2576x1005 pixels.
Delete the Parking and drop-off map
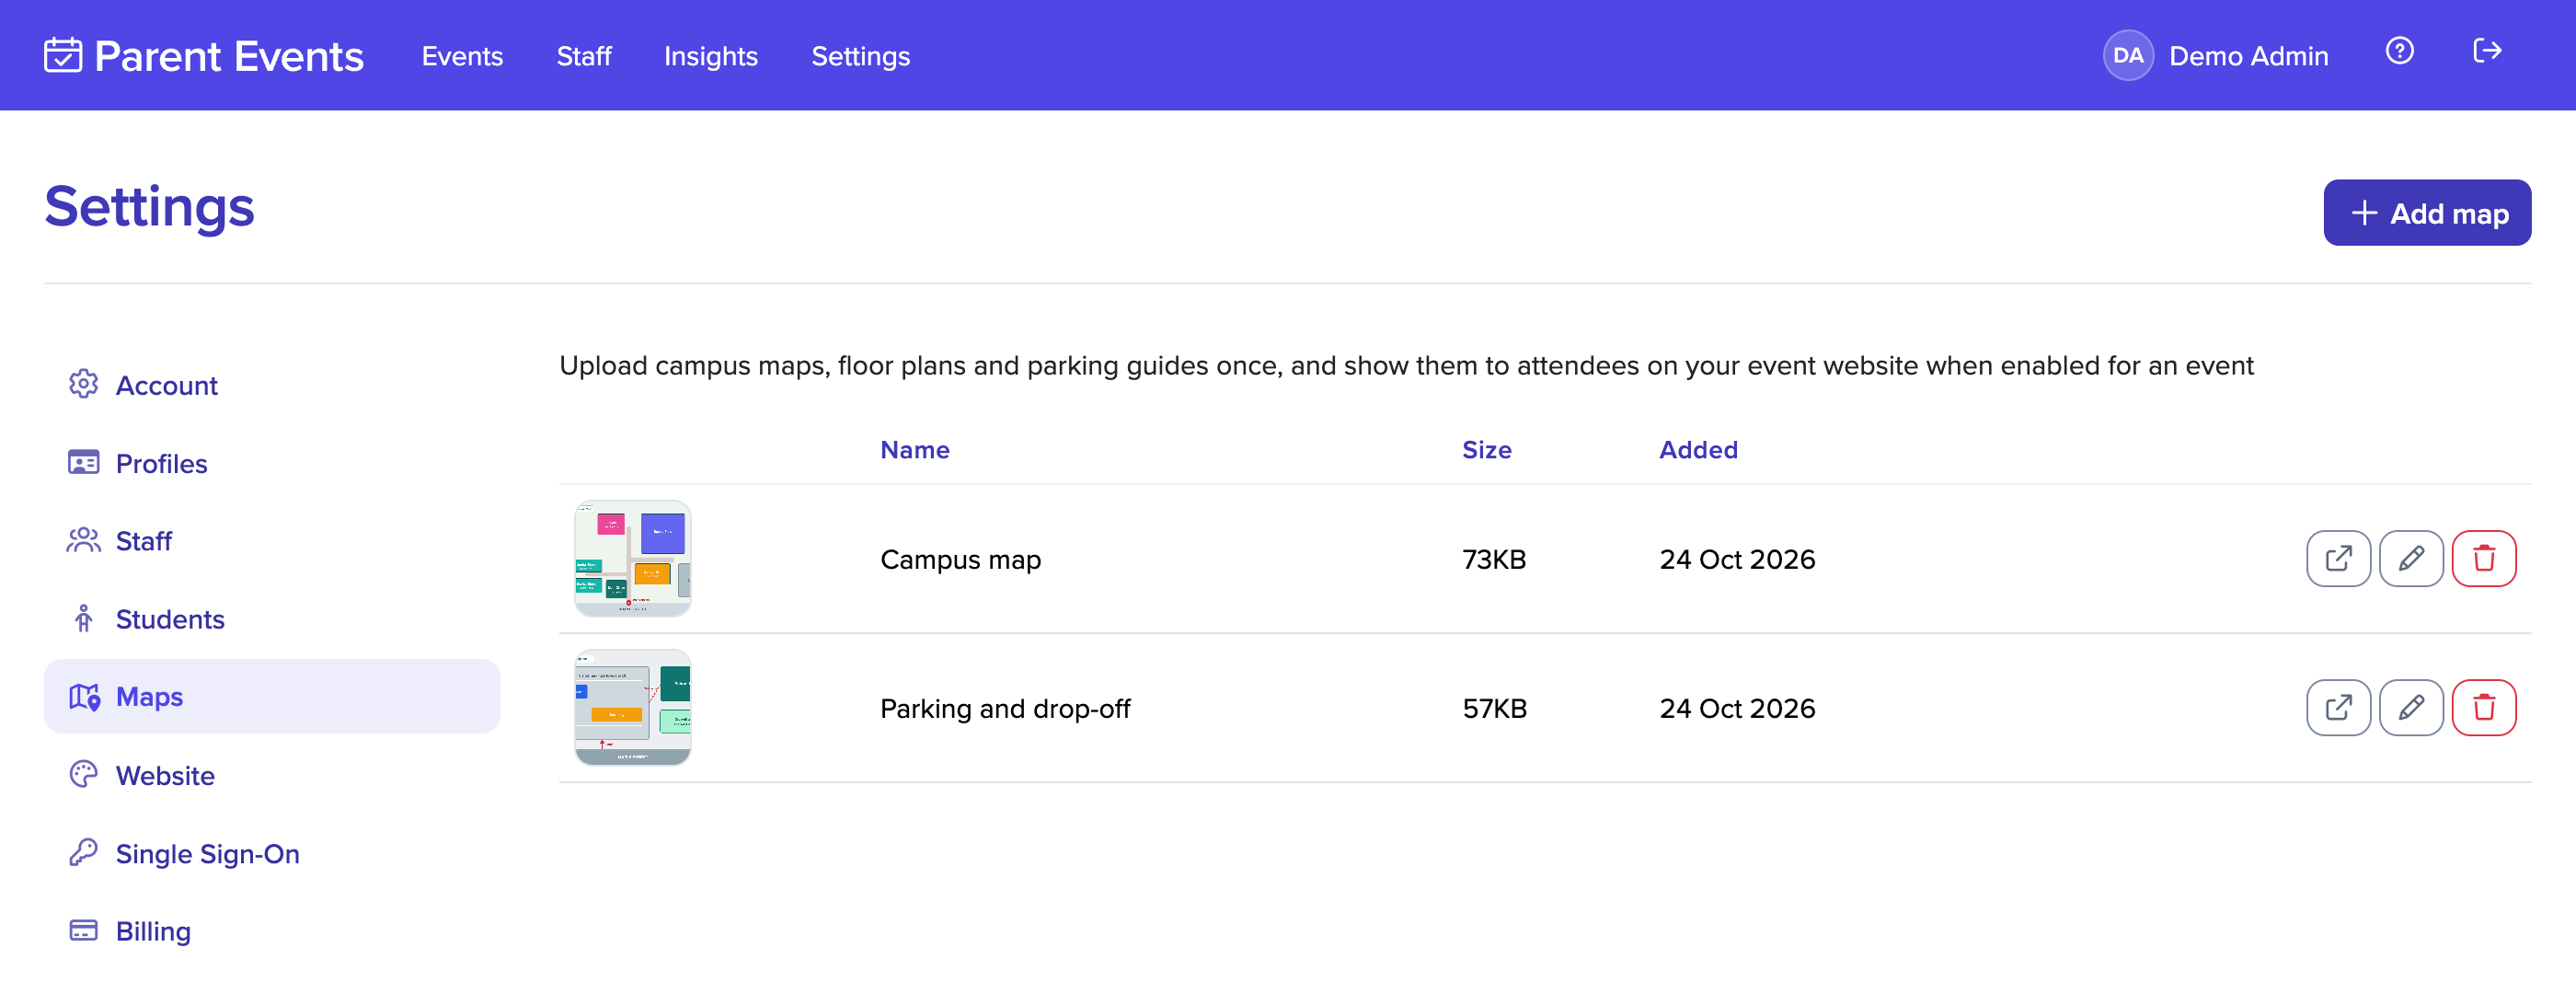[2484, 708]
